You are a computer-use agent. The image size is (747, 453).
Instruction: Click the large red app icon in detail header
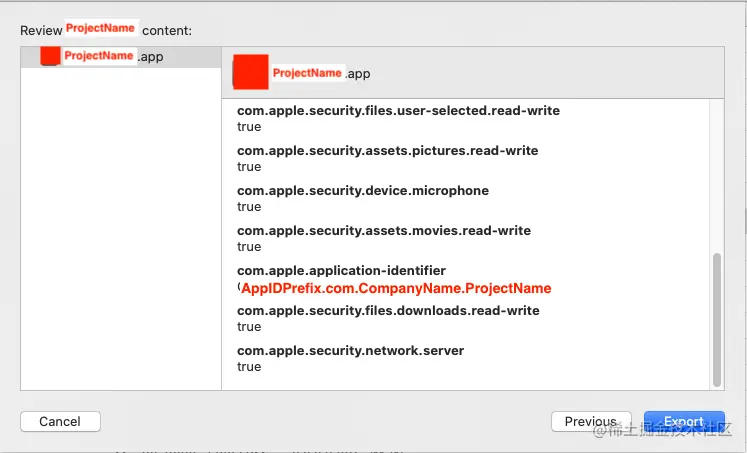coord(251,72)
